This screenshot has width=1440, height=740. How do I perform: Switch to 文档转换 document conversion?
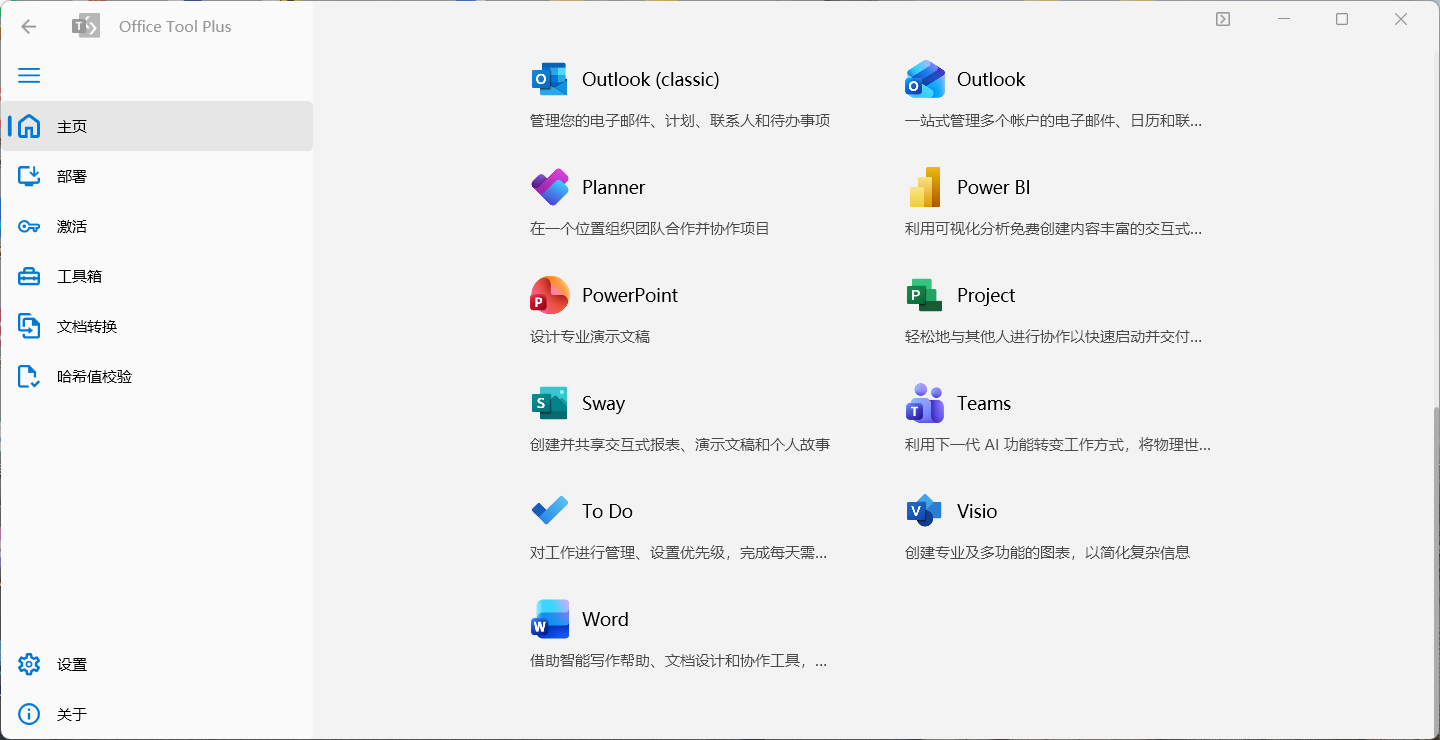87,327
